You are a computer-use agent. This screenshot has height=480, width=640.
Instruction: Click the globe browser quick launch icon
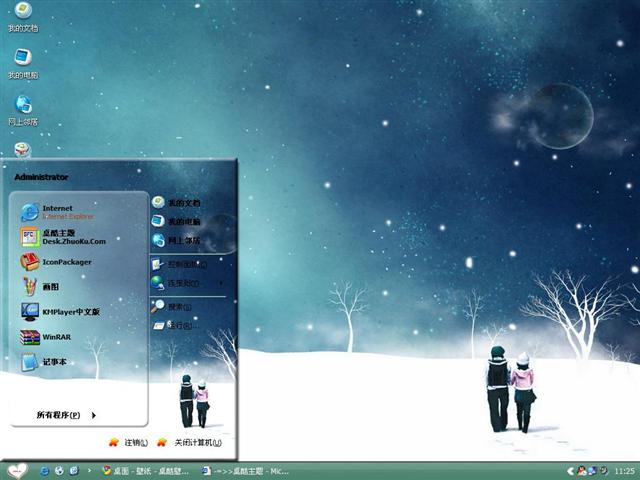click(x=59, y=471)
